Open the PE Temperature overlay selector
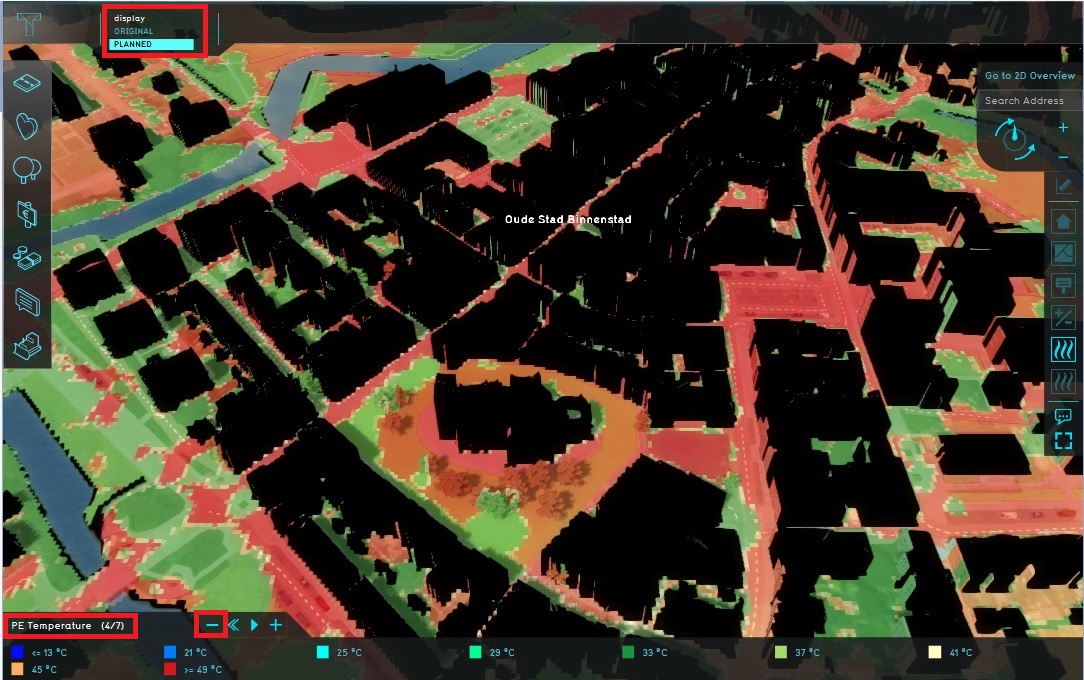The height and width of the screenshot is (680, 1084). [70, 626]
